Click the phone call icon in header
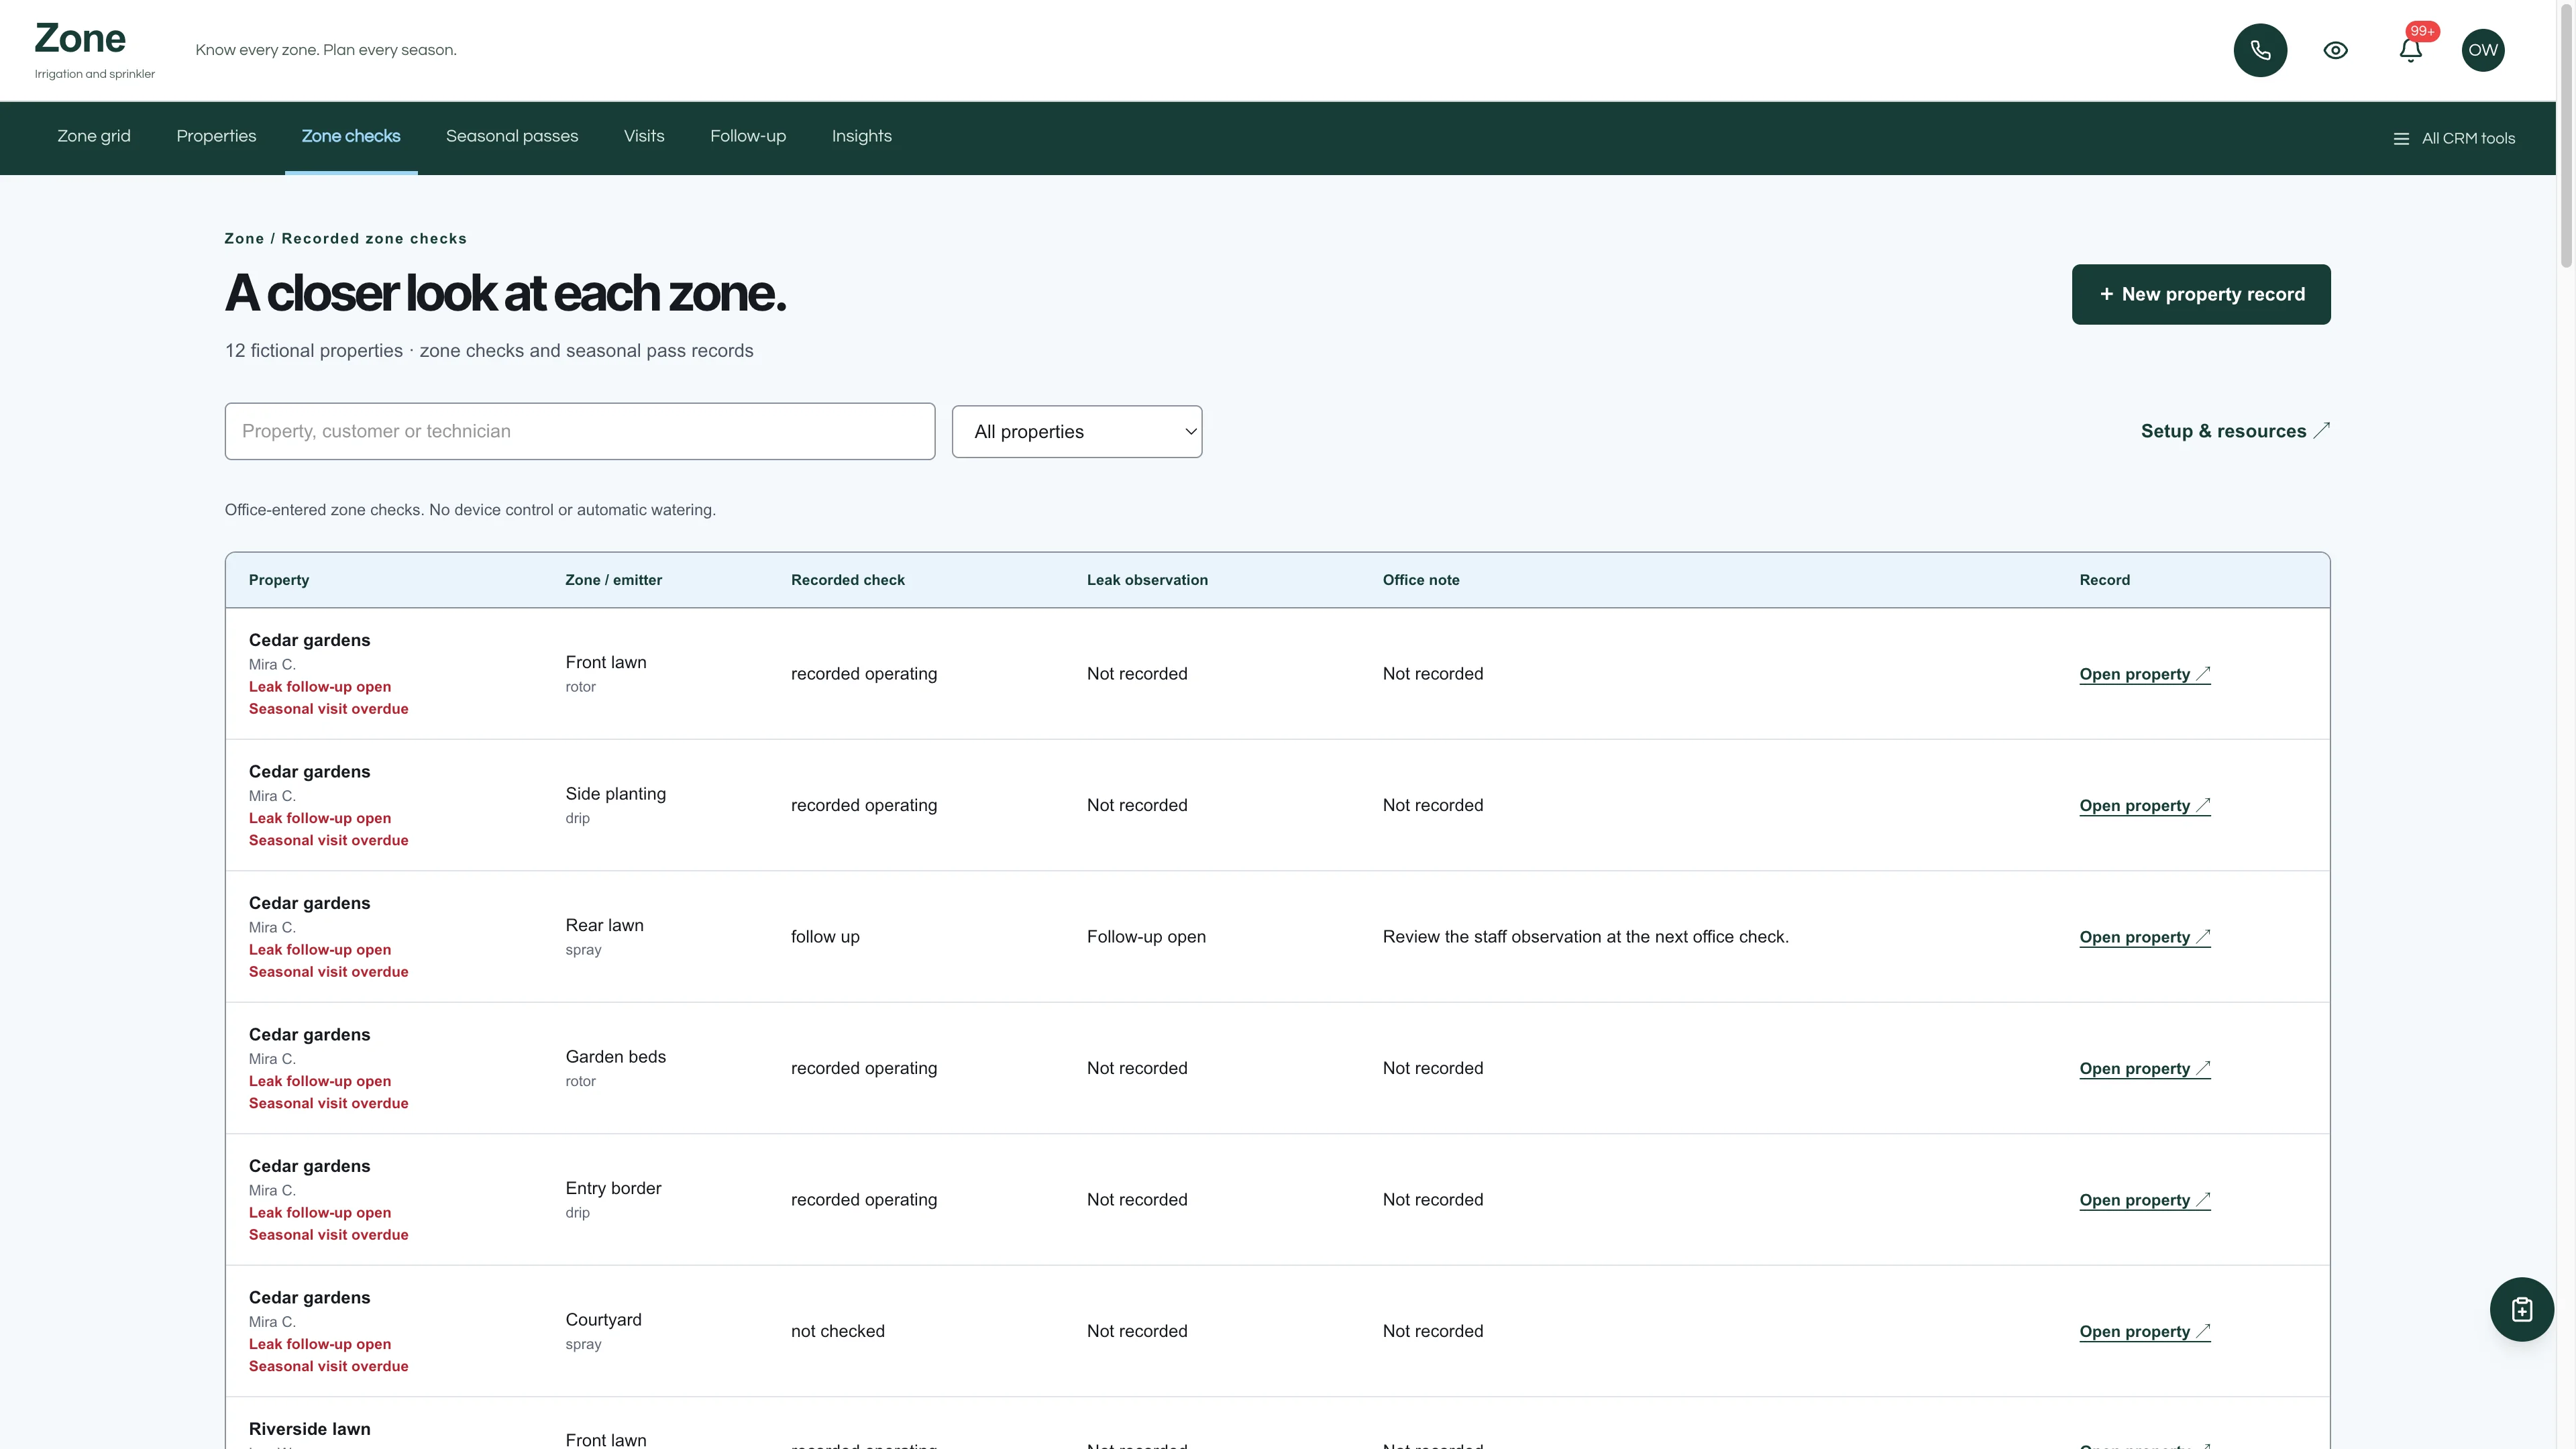Viewport: 2576px width, 1449px height. [x=2260, y=50]
